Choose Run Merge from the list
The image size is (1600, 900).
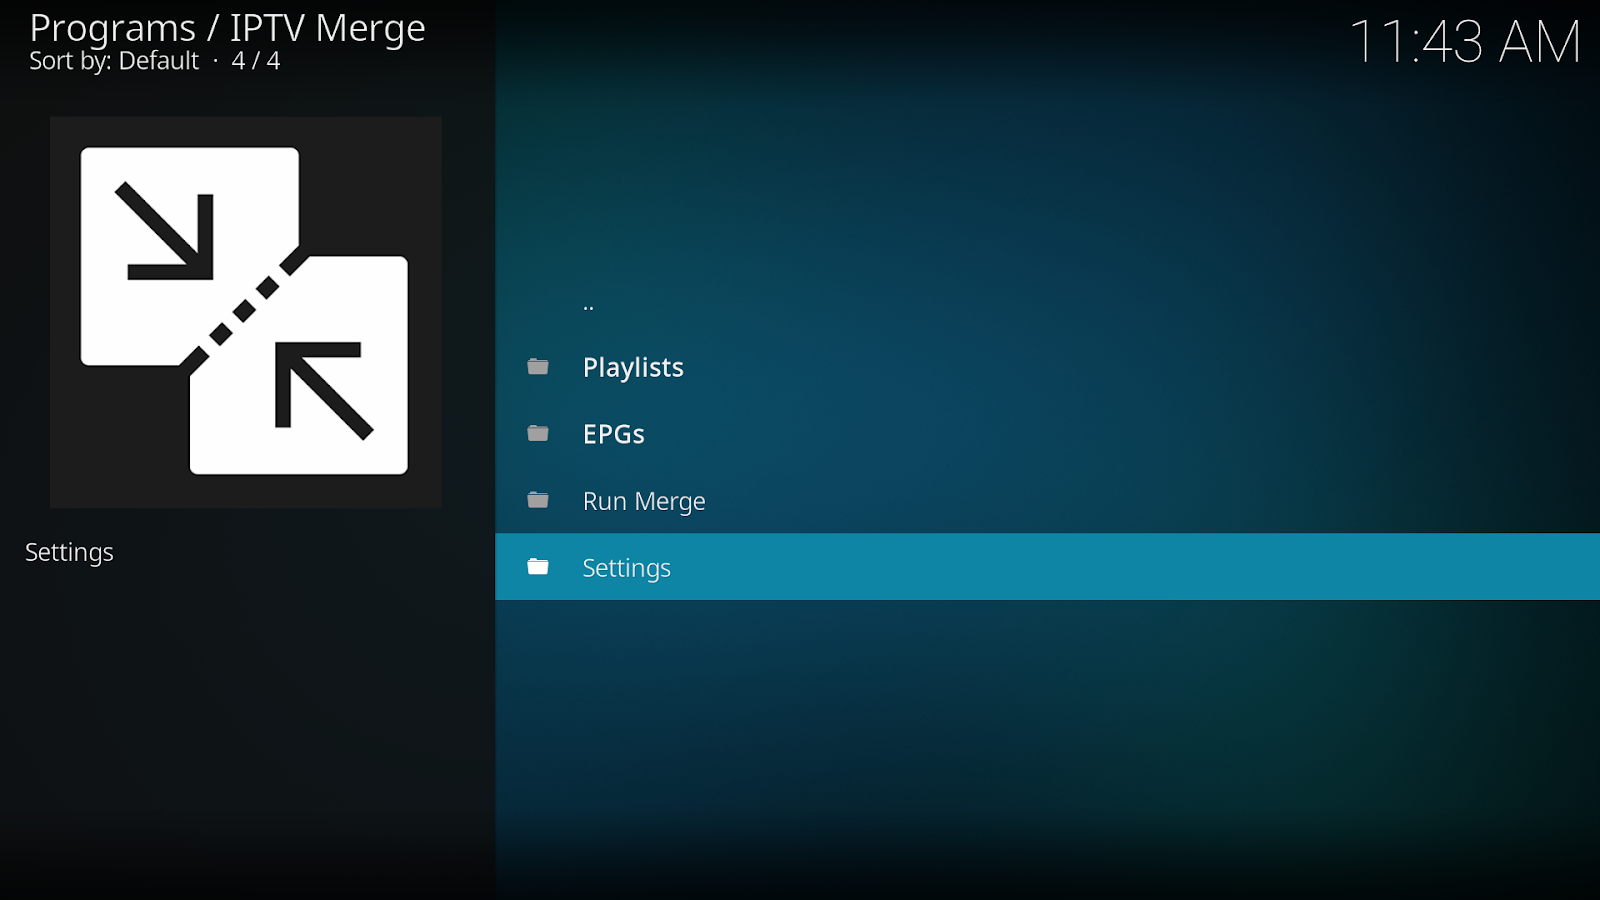click(1047, 500)
